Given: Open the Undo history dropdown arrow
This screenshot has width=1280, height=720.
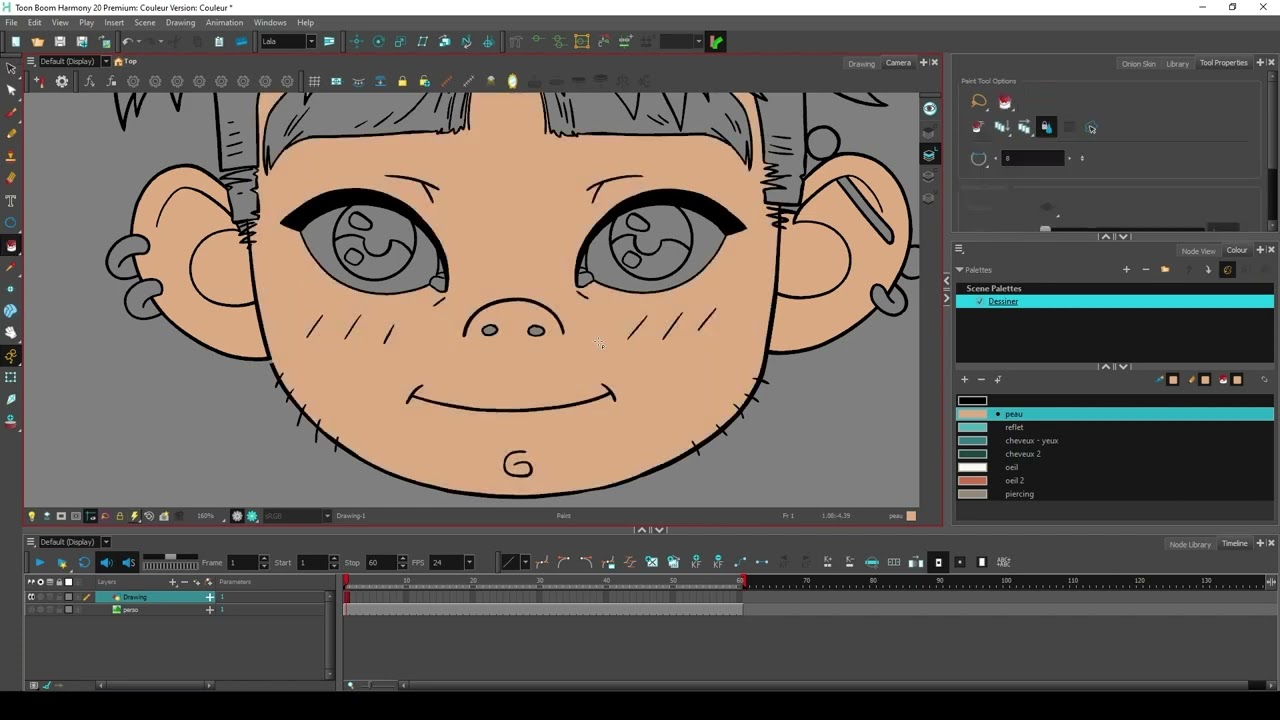Looking at the screenshot, I should (138, 42).
